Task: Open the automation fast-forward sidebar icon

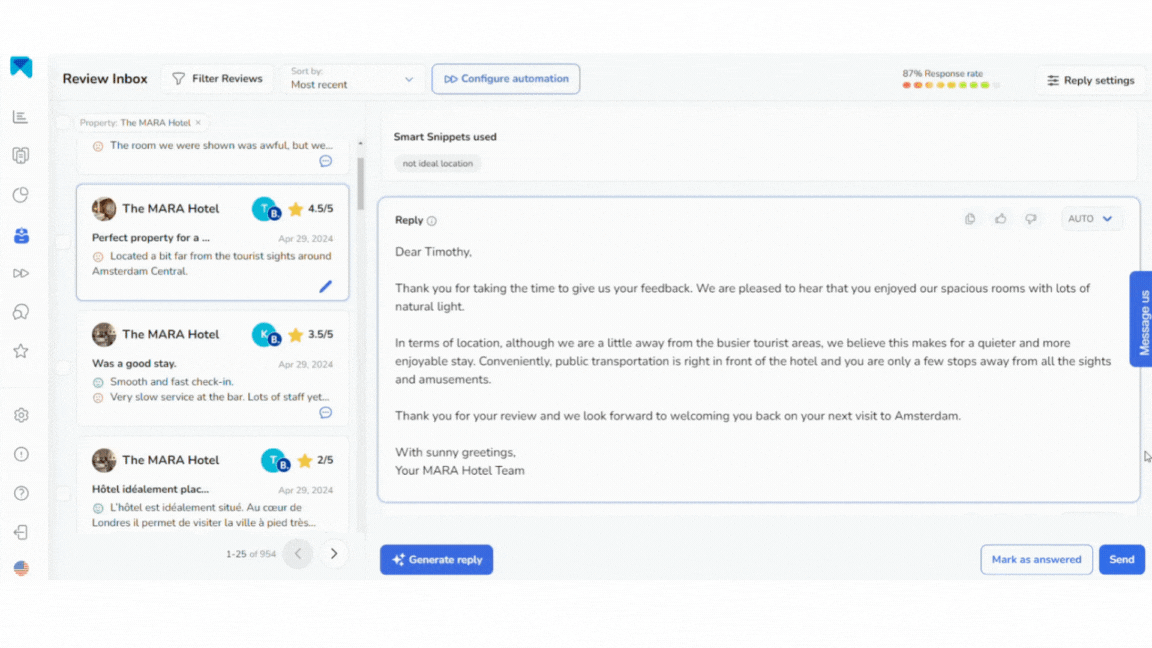Action: (21, 273)
